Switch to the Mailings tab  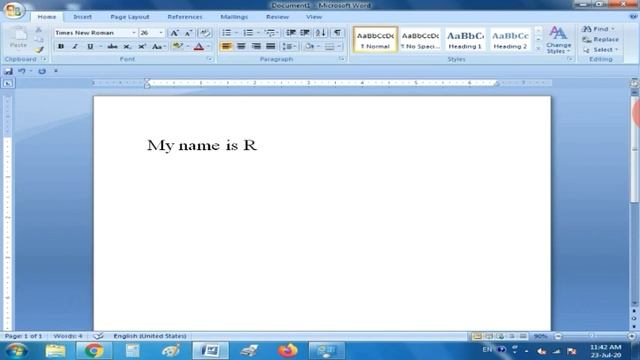coord(234,17)
